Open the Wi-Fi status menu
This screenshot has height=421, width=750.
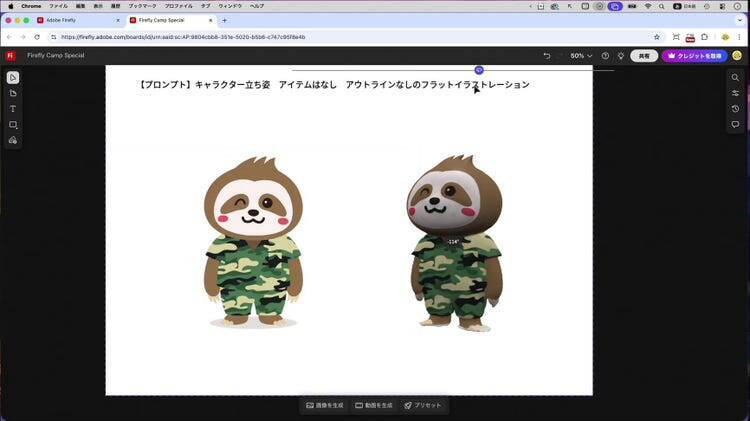[648, 6]
